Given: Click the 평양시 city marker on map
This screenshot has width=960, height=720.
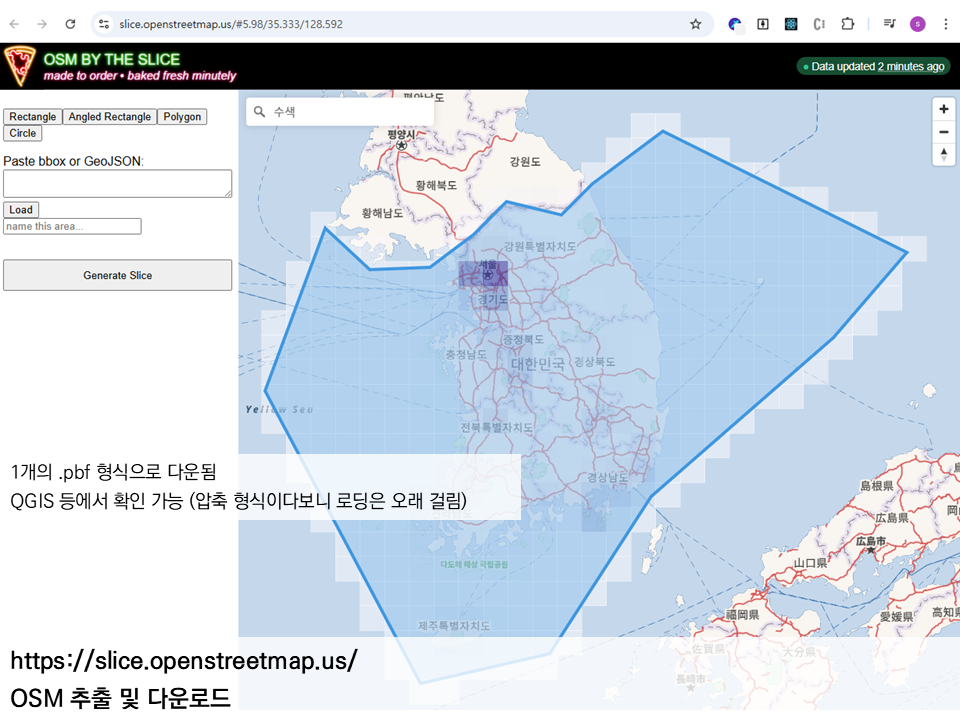Looking at the screenshot, I should tap(401, 144).
